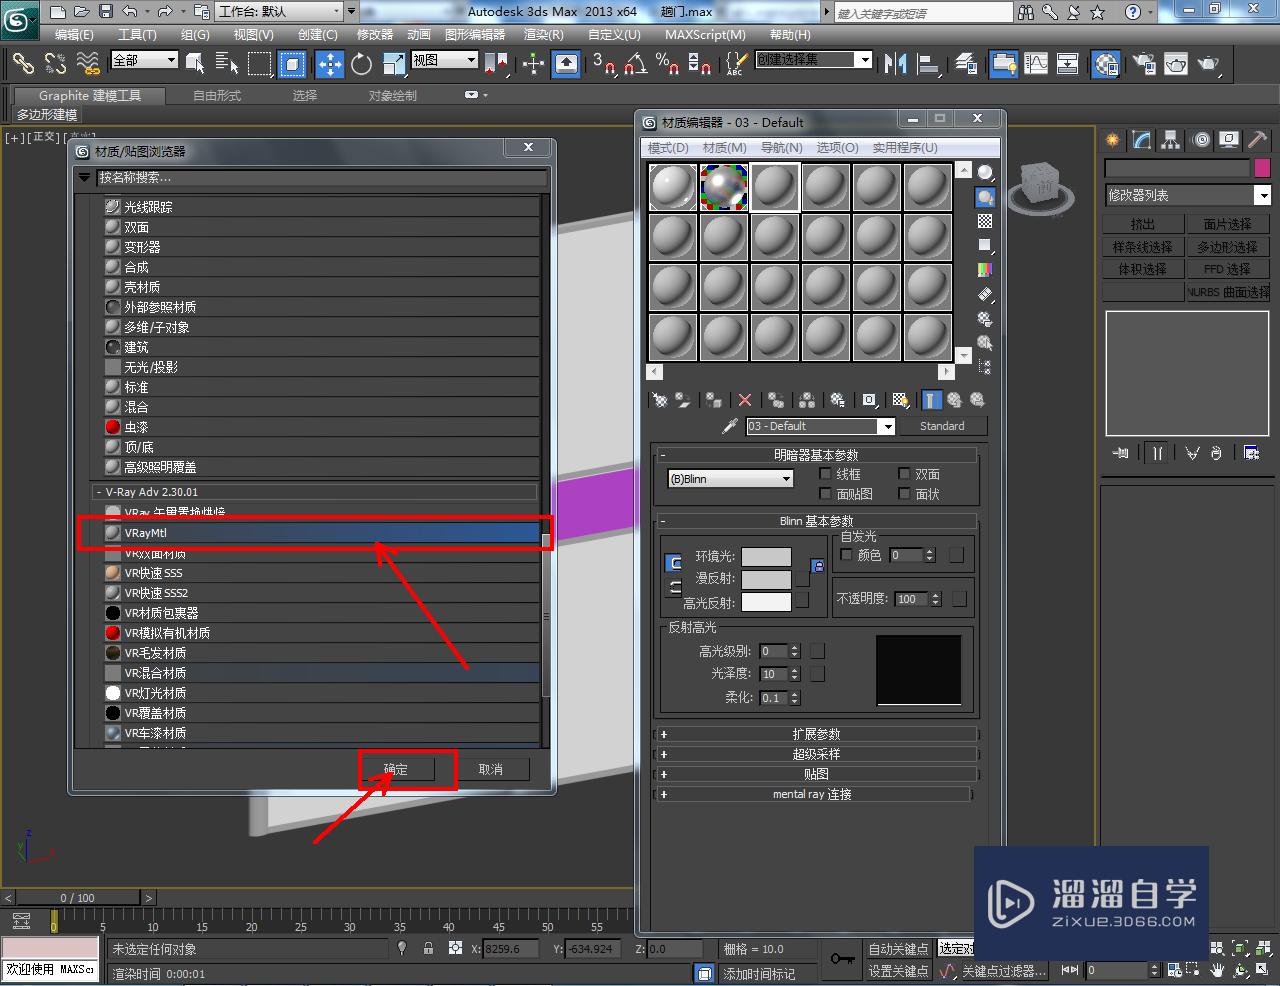Screen dimensions: 1280x986
Task: Open Material Editor 导航(N) menu
Action: point(781,147)
